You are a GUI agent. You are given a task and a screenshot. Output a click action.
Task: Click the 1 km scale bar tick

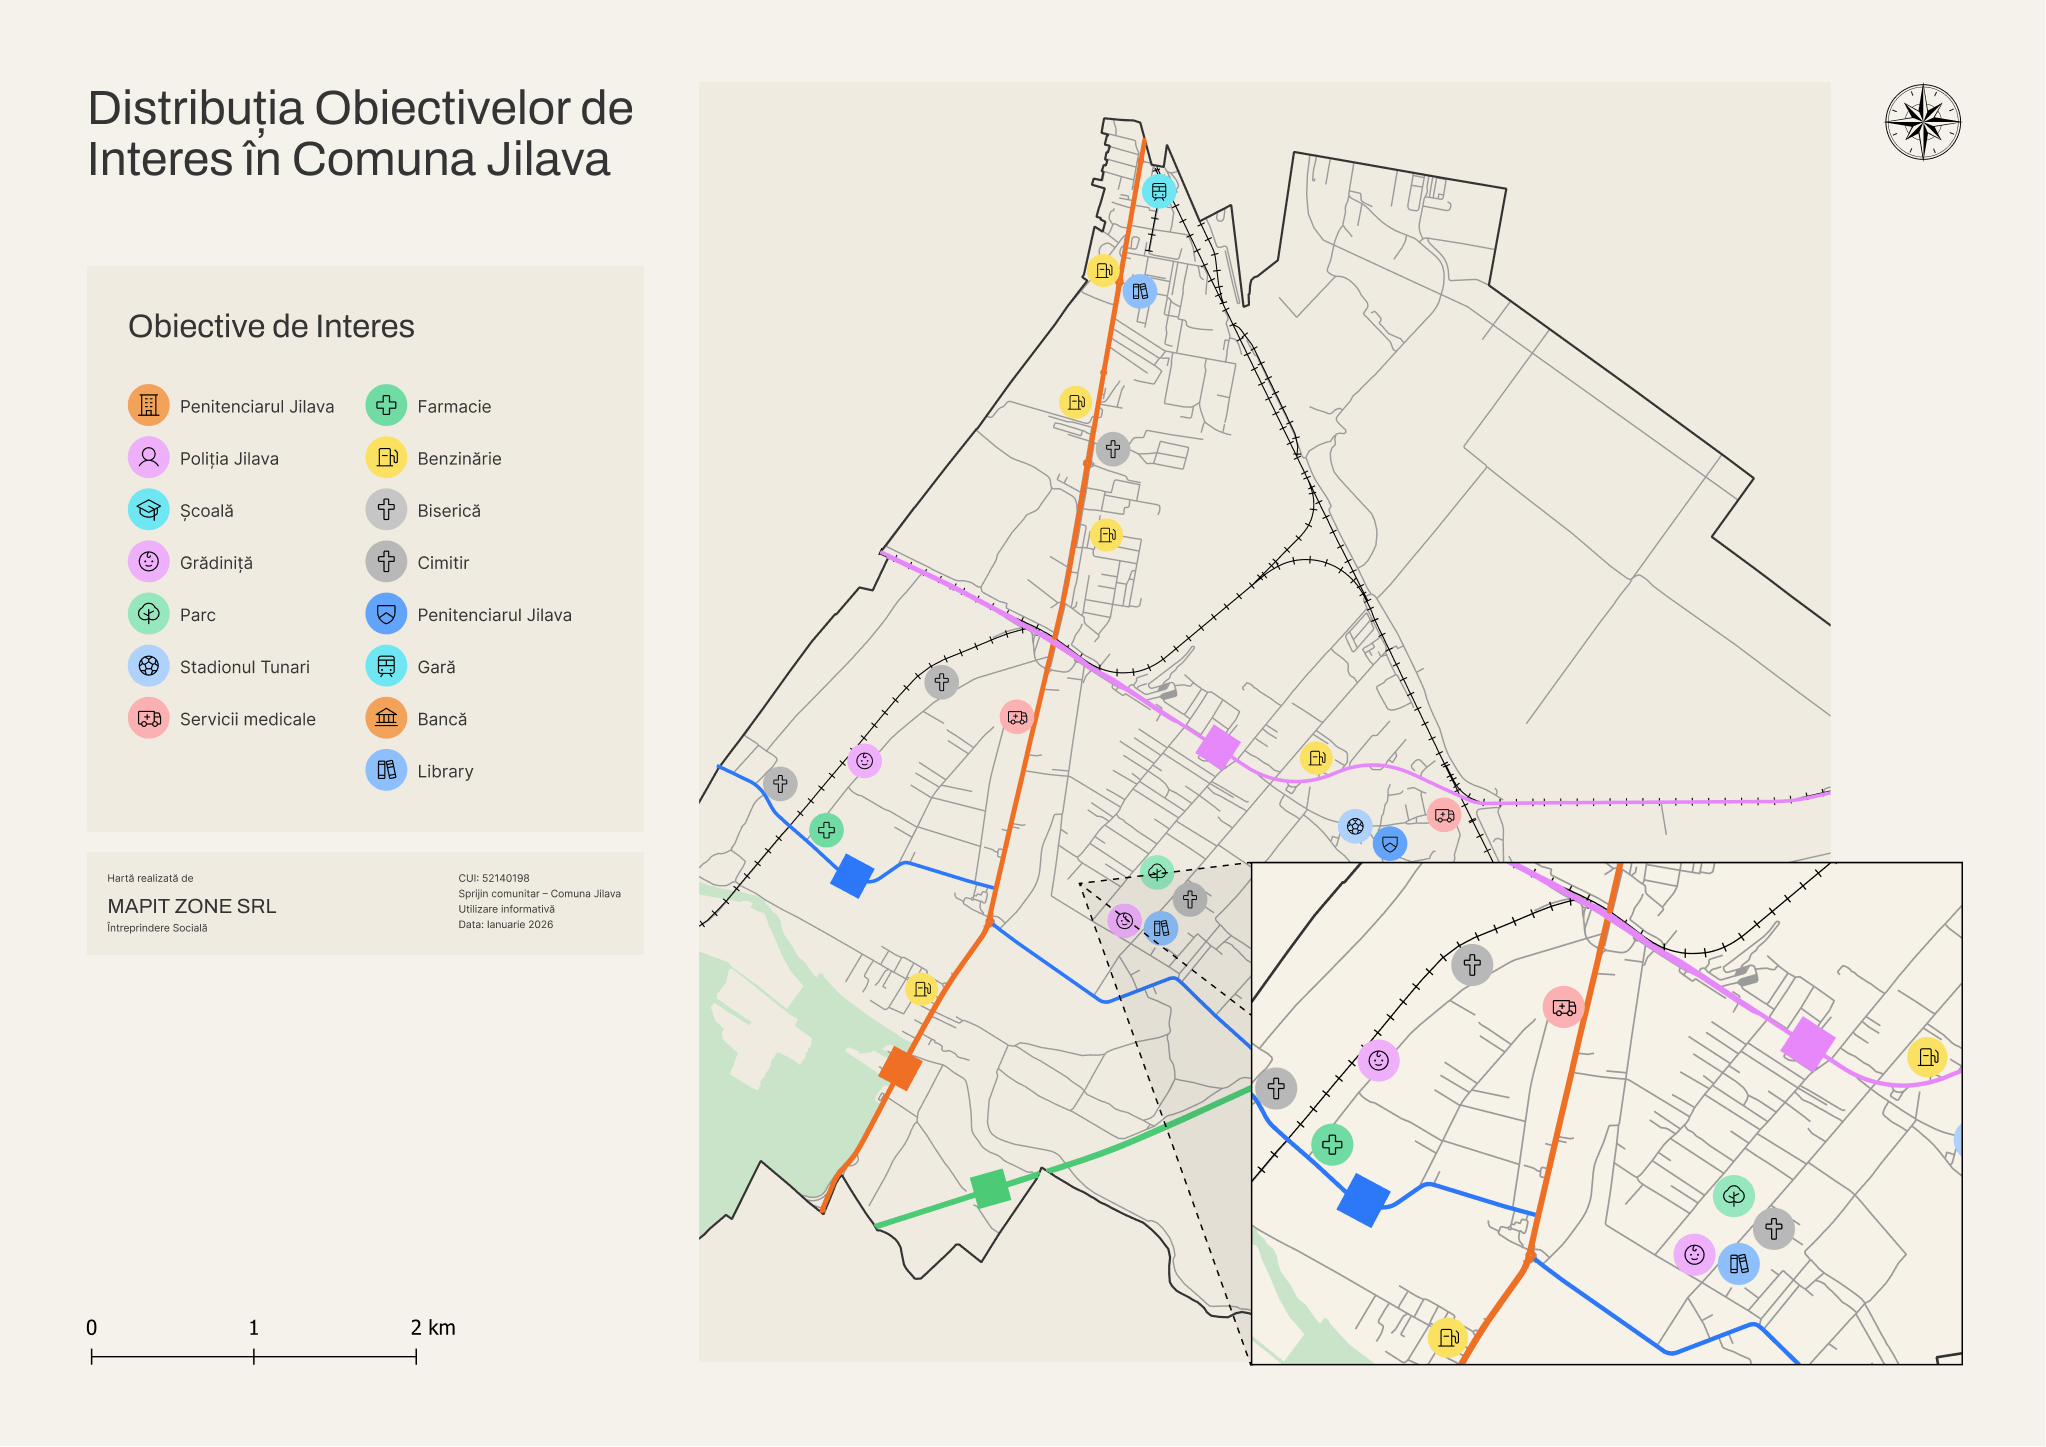coord(254,1356)
